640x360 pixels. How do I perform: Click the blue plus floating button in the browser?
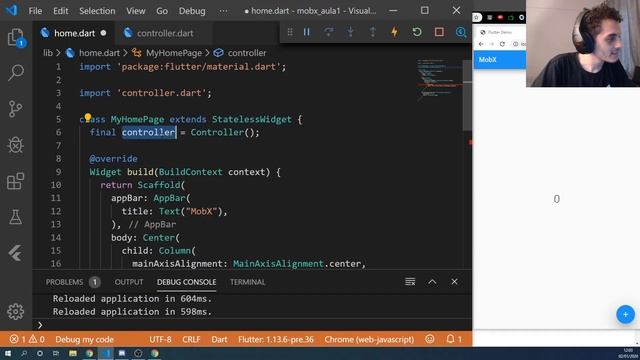625,314
